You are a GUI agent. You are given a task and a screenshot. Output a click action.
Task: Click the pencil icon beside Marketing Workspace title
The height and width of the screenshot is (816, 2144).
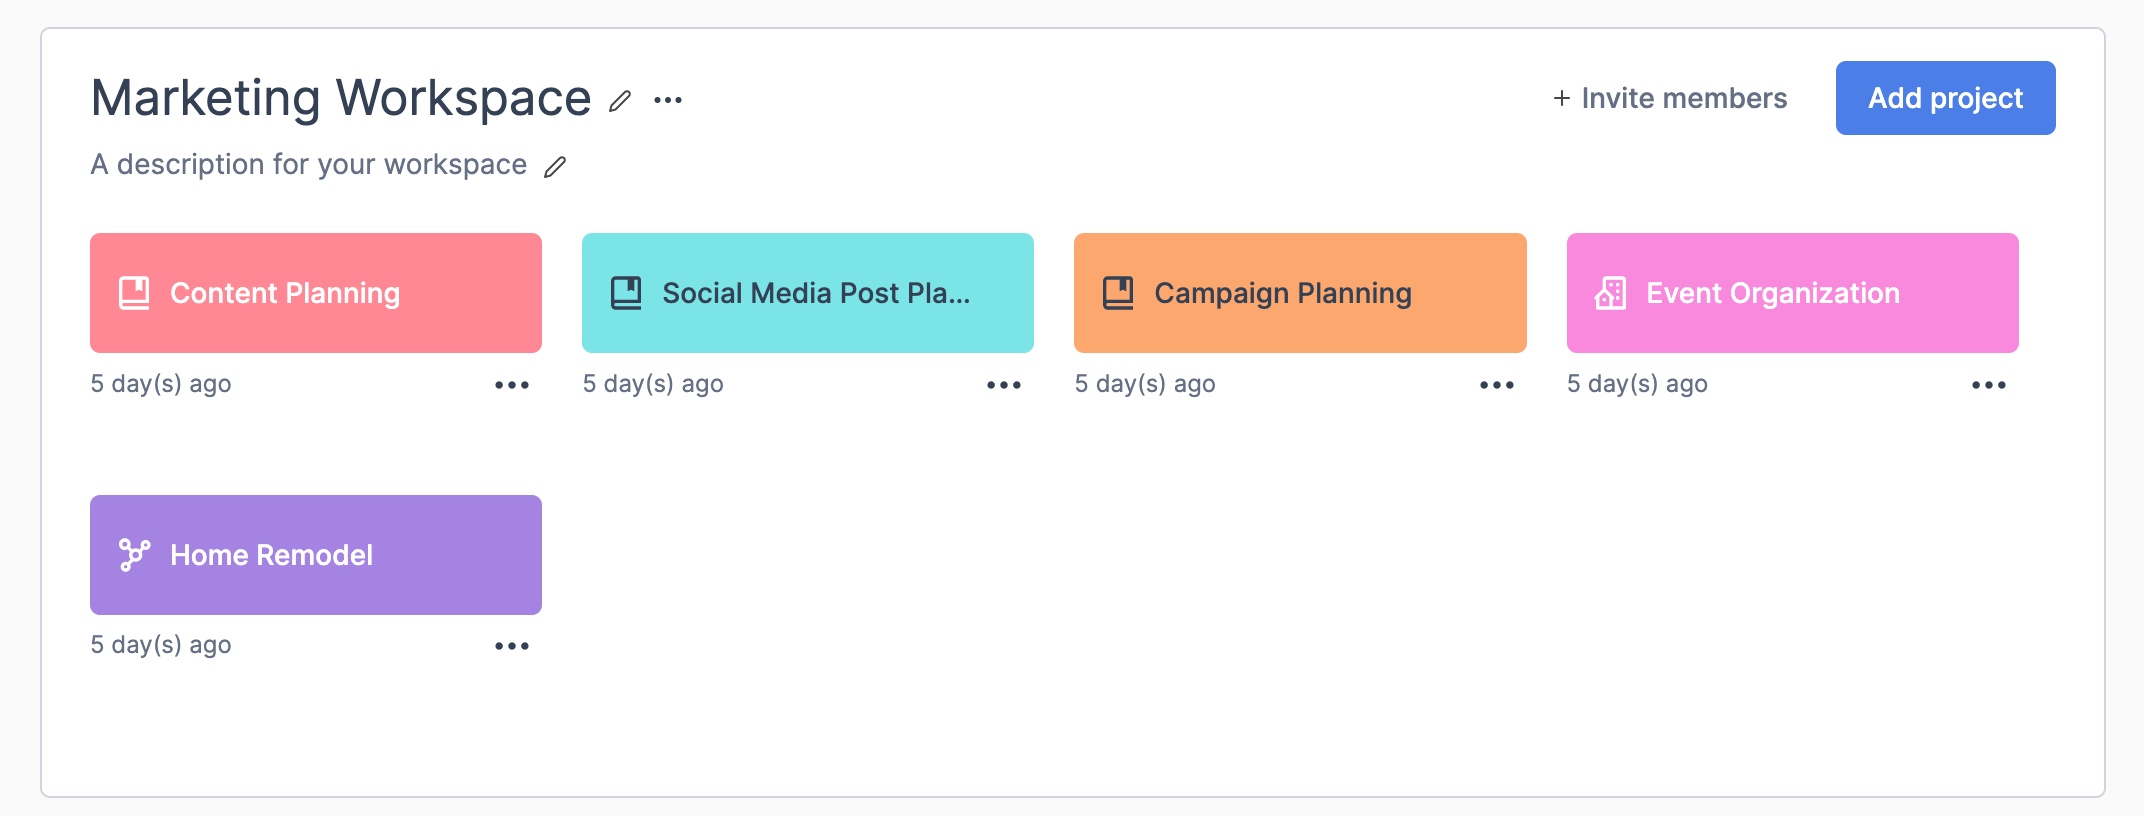pyautogui.click(x=620, y=100)
